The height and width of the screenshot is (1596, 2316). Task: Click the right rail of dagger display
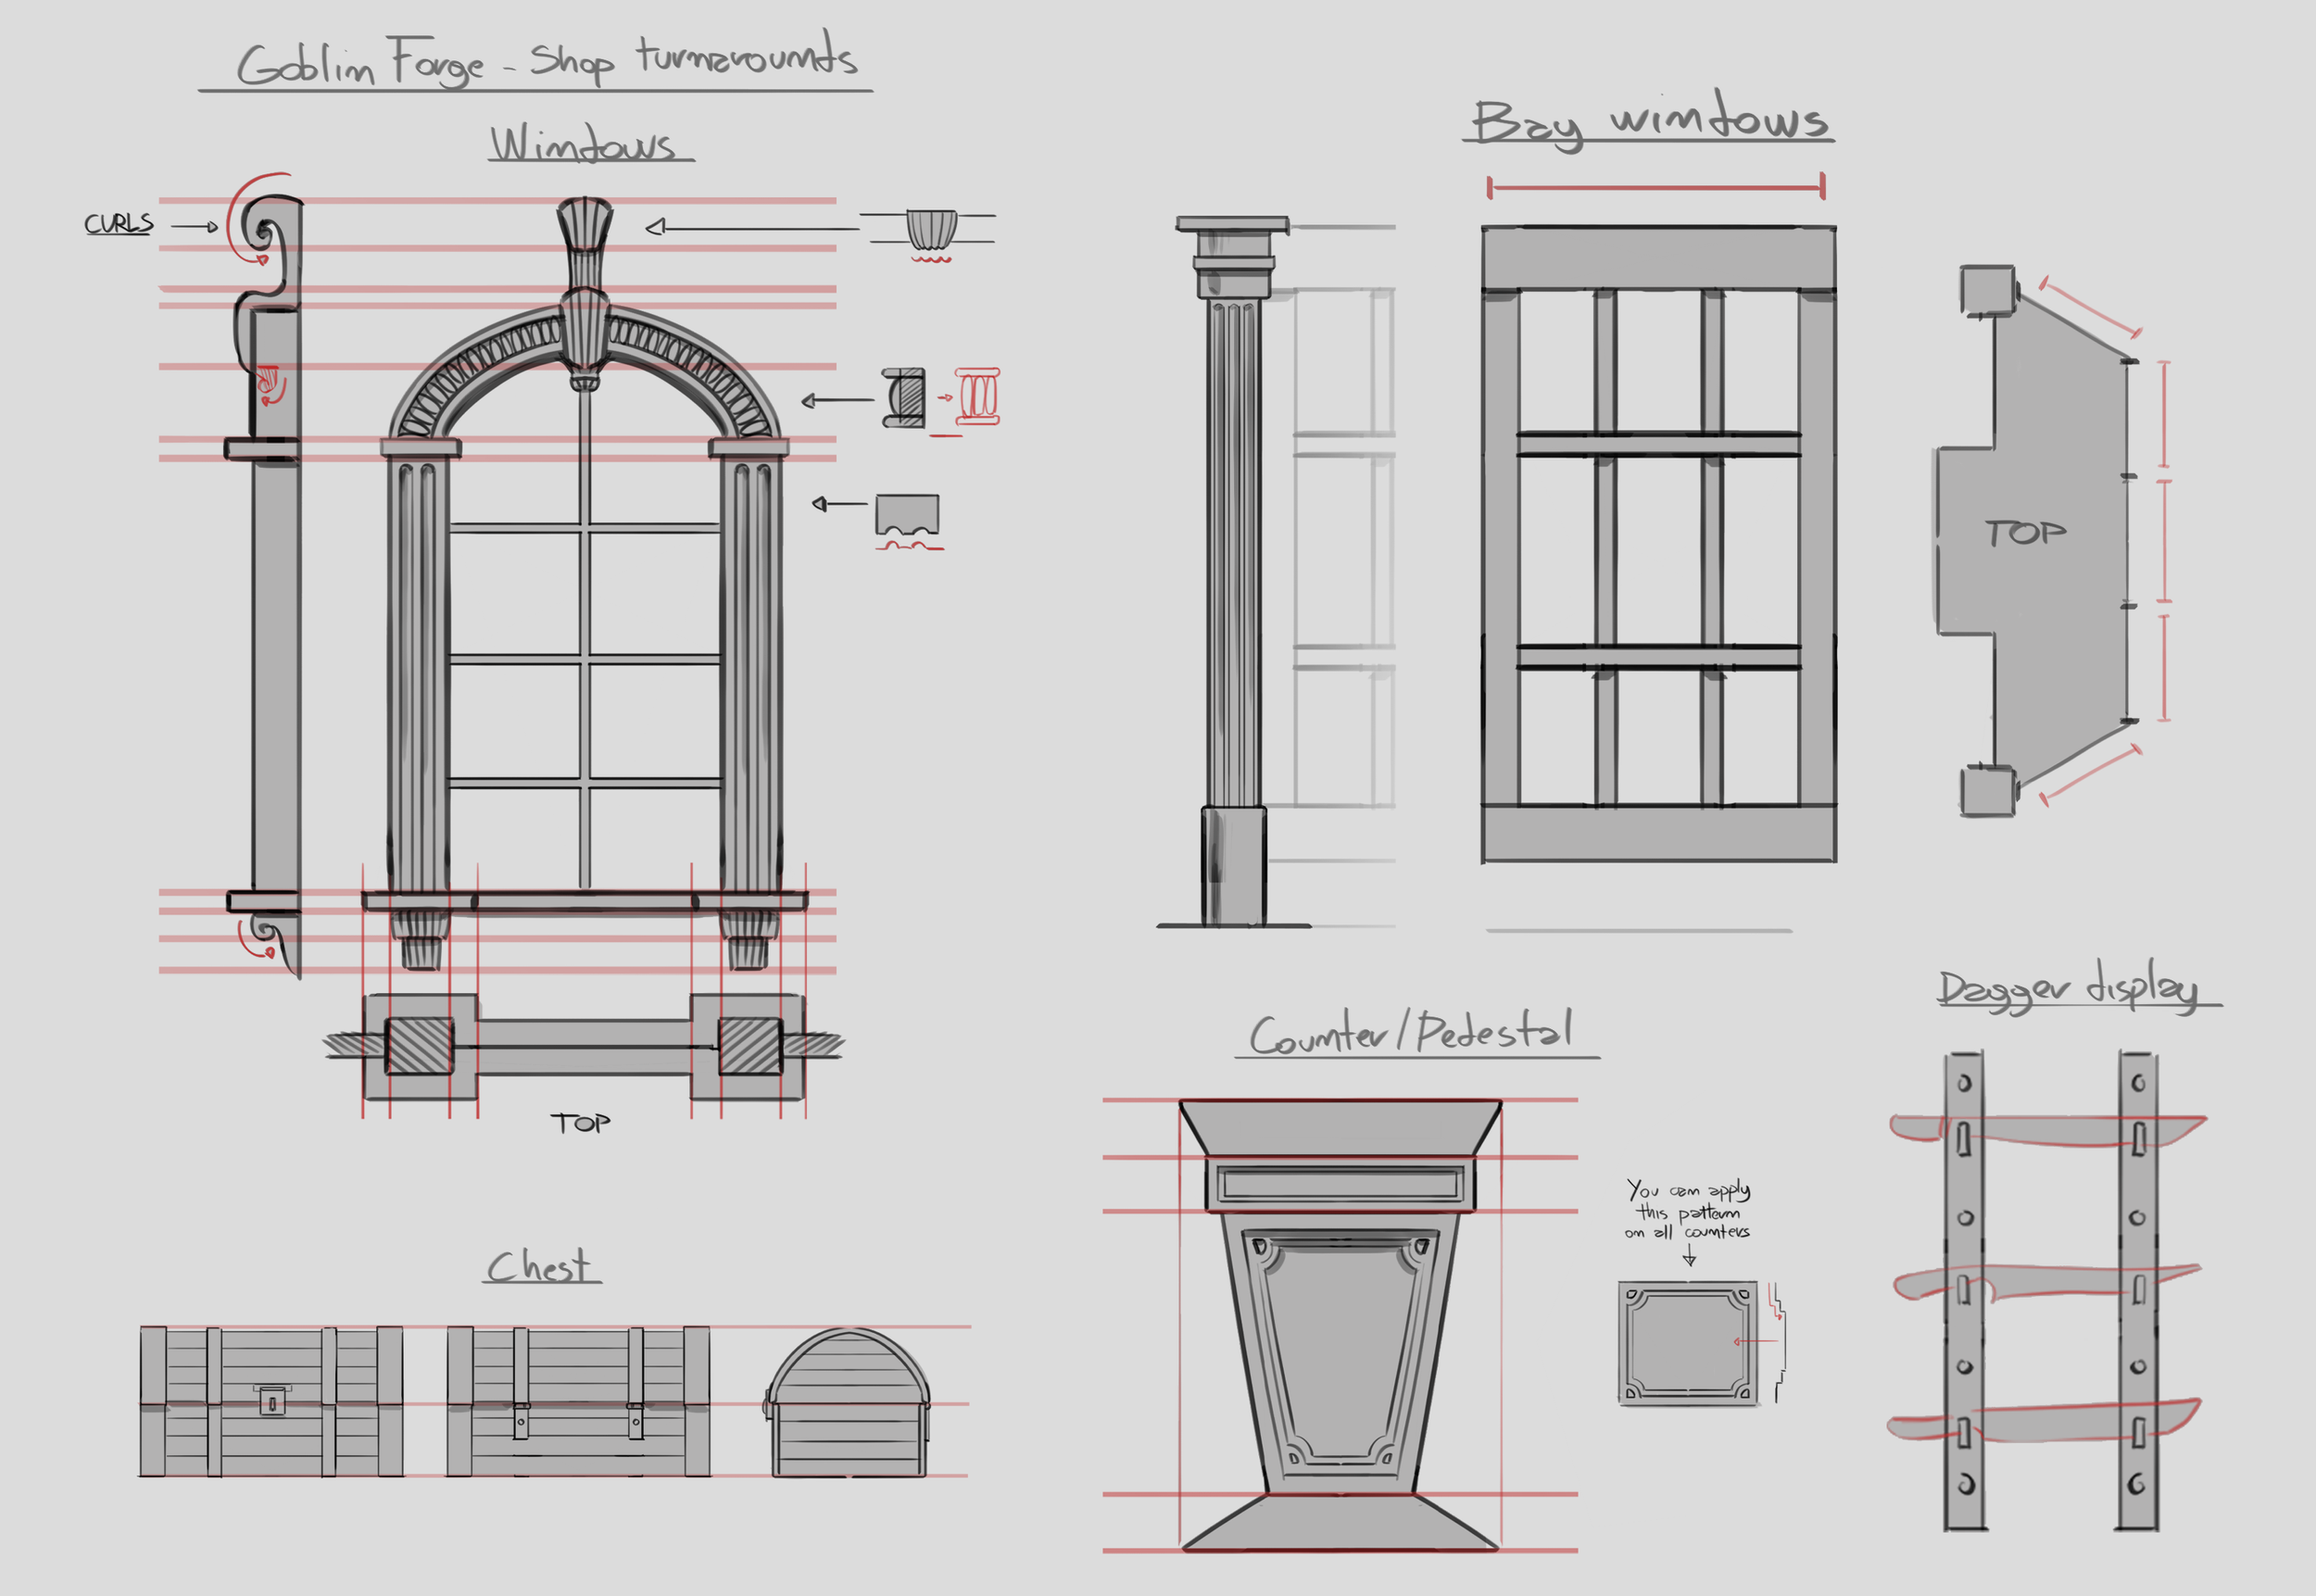2138,1291
